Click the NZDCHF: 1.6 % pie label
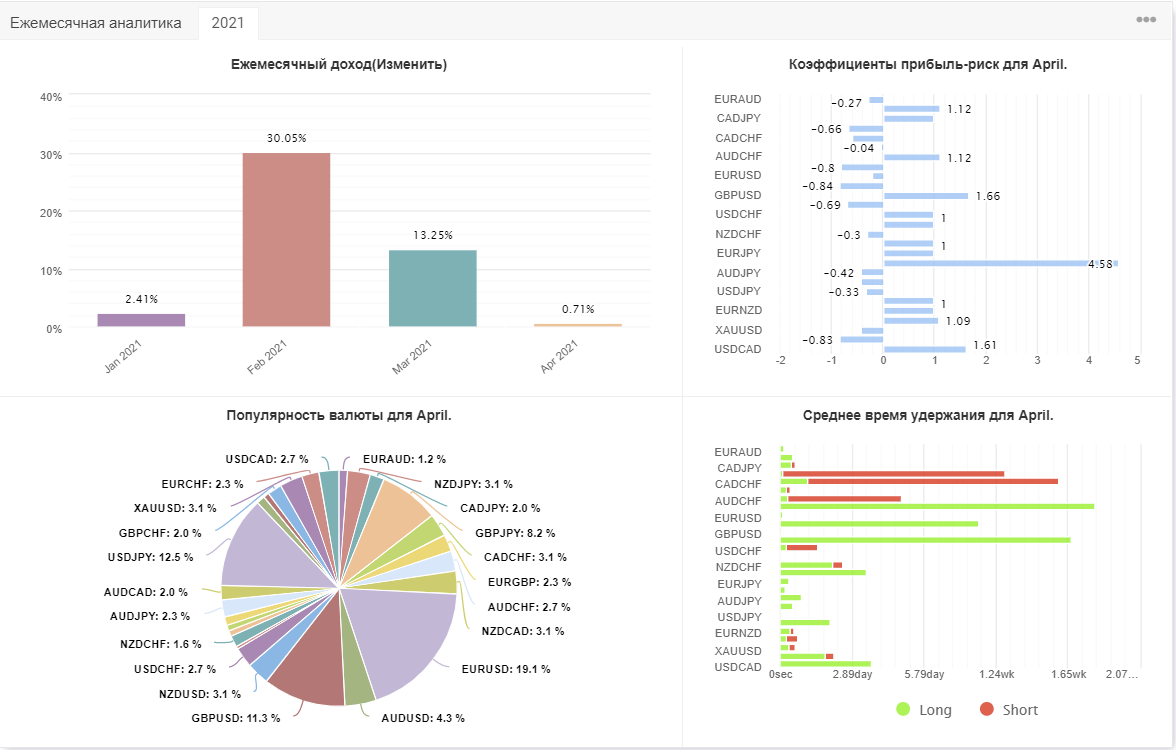Screen dimensions: 1176x750 [160, 644]
